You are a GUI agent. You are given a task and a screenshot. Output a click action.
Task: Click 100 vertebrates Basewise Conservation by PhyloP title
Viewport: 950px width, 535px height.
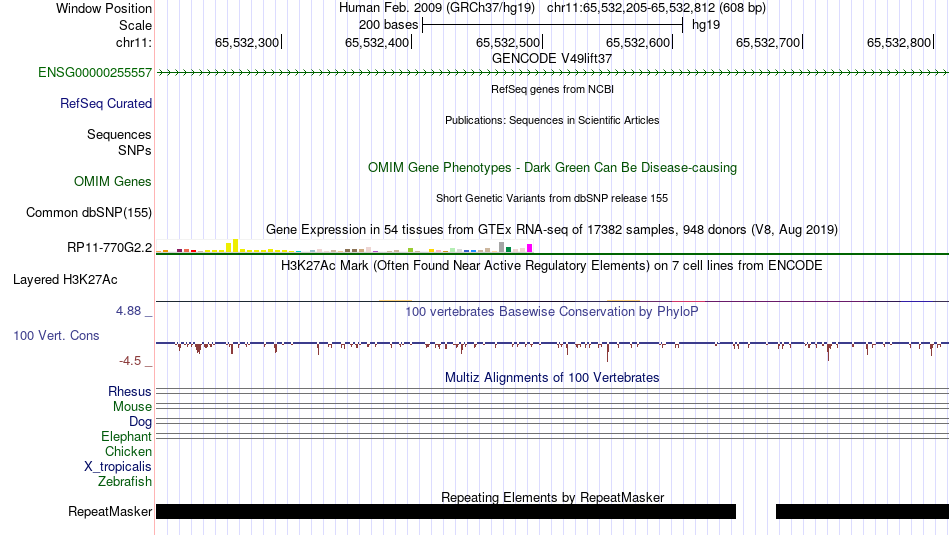(552, 311)
